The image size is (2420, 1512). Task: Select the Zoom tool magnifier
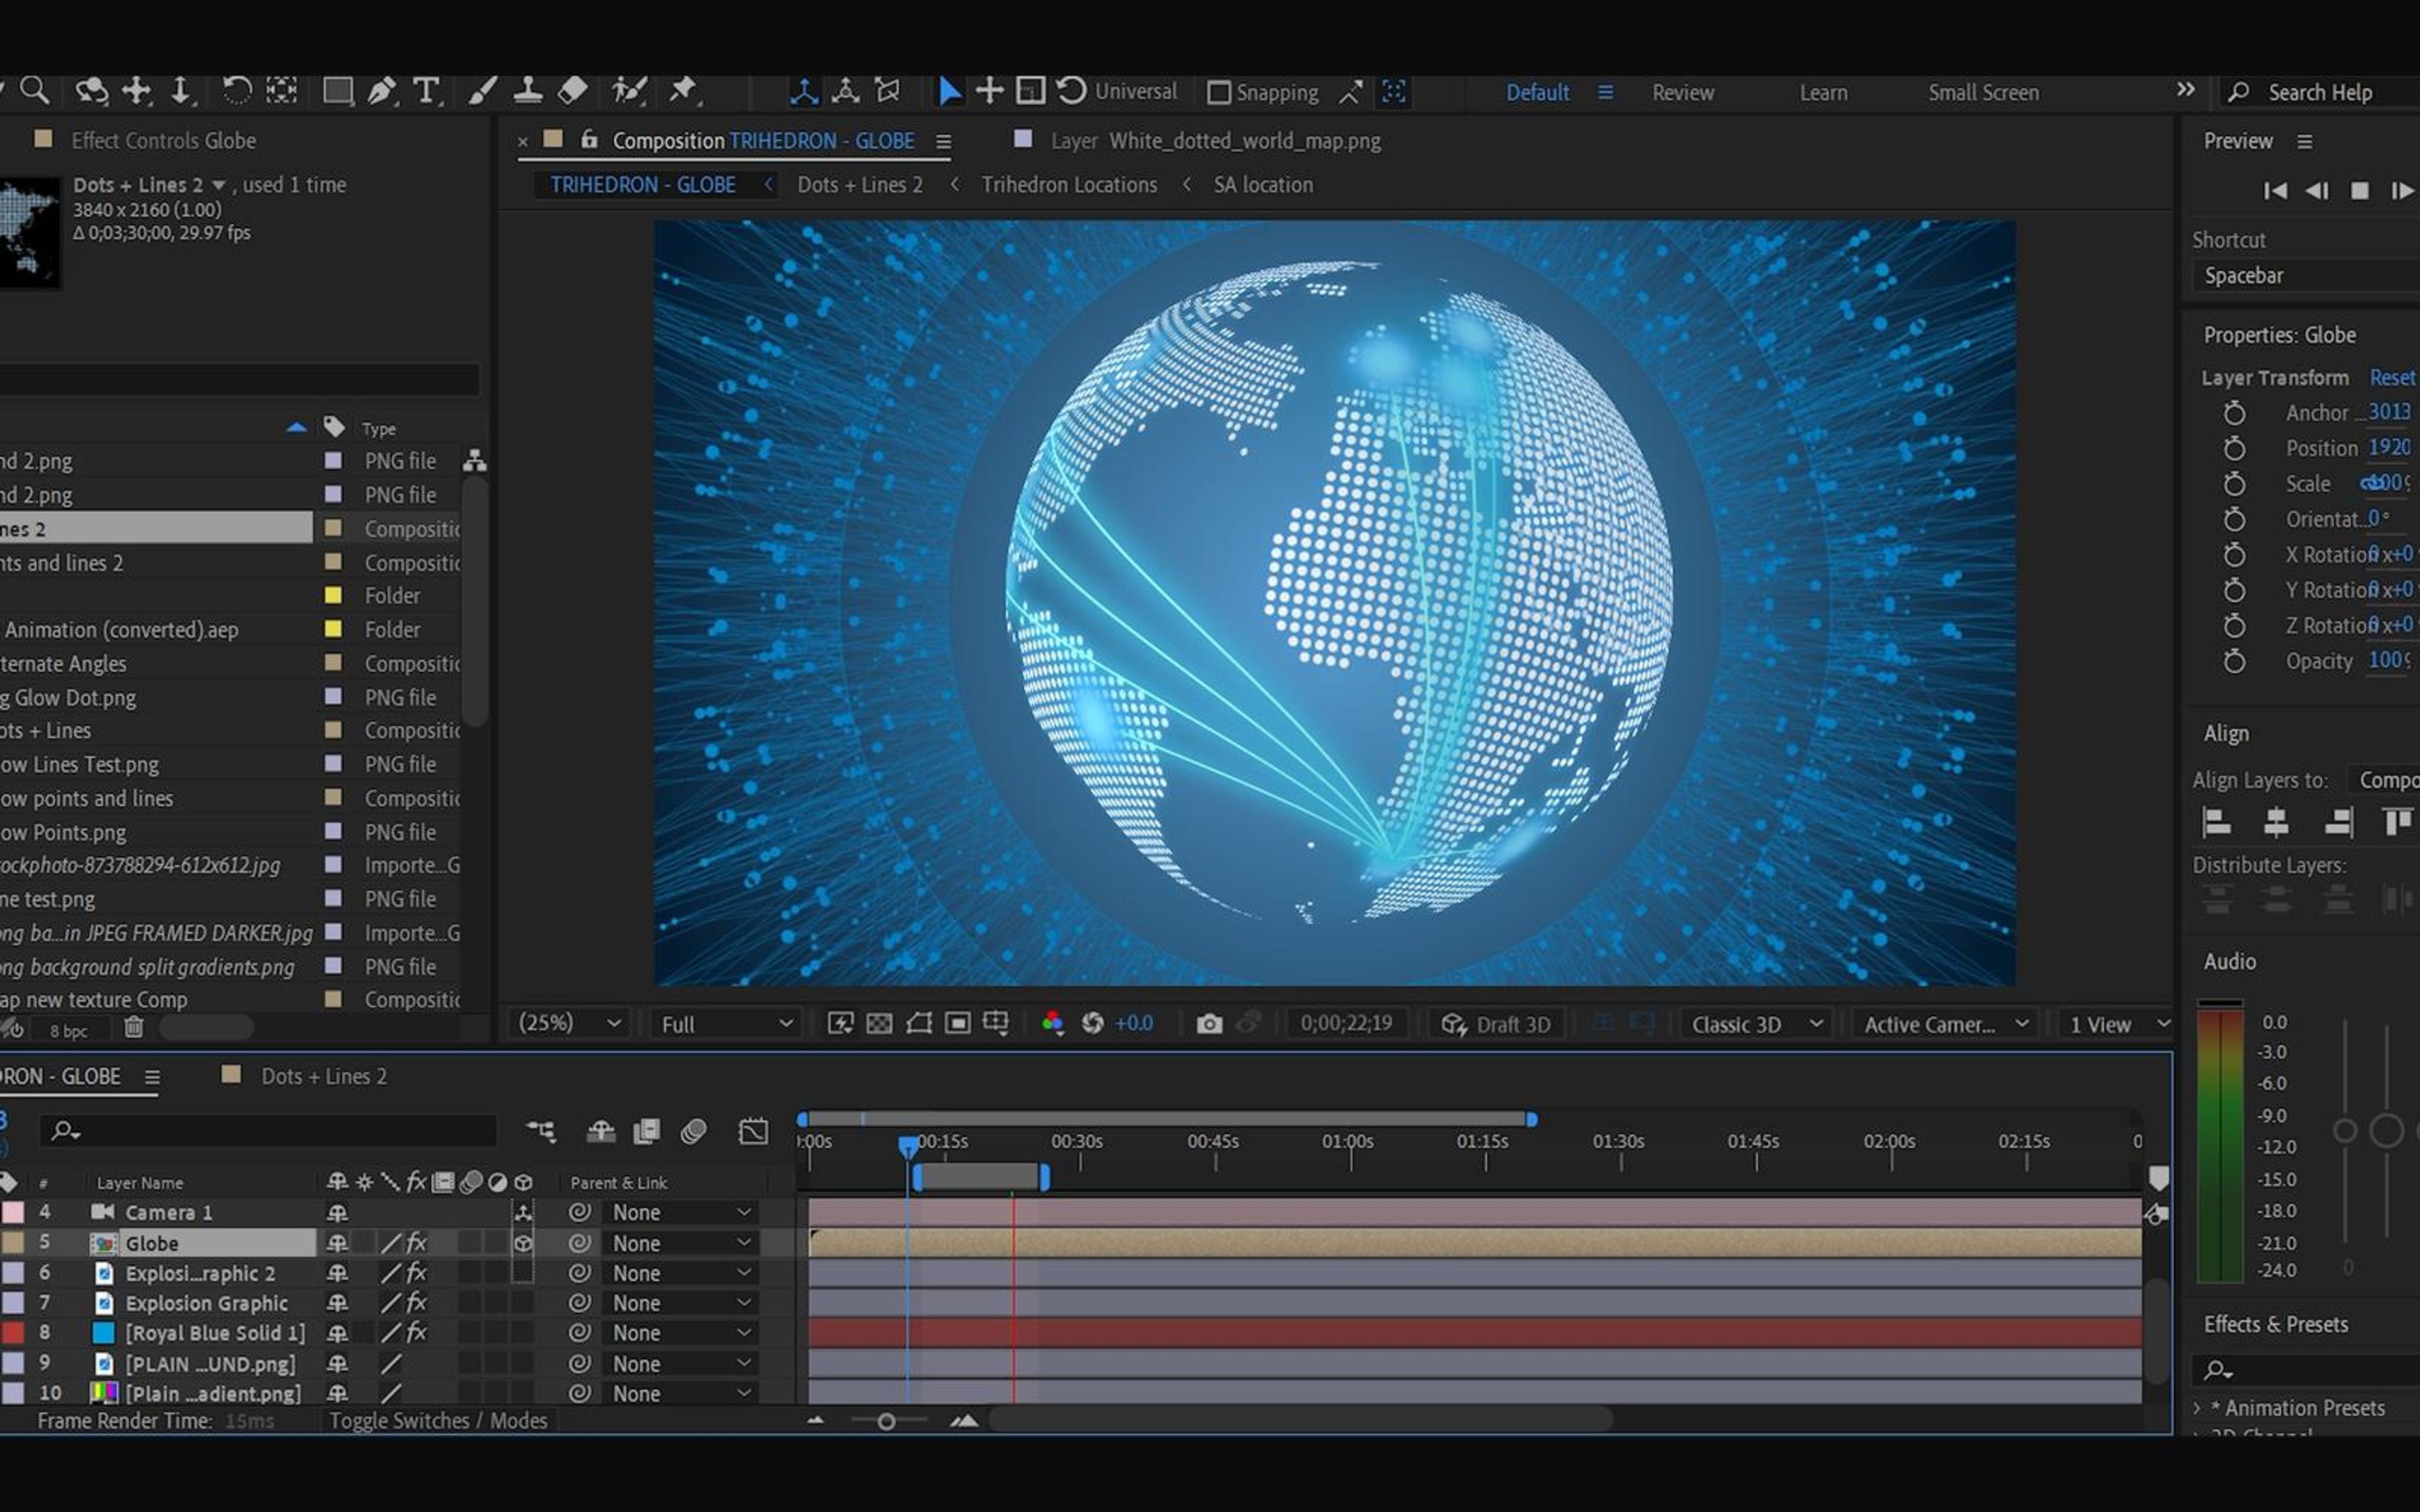click(x=35, y=91)
